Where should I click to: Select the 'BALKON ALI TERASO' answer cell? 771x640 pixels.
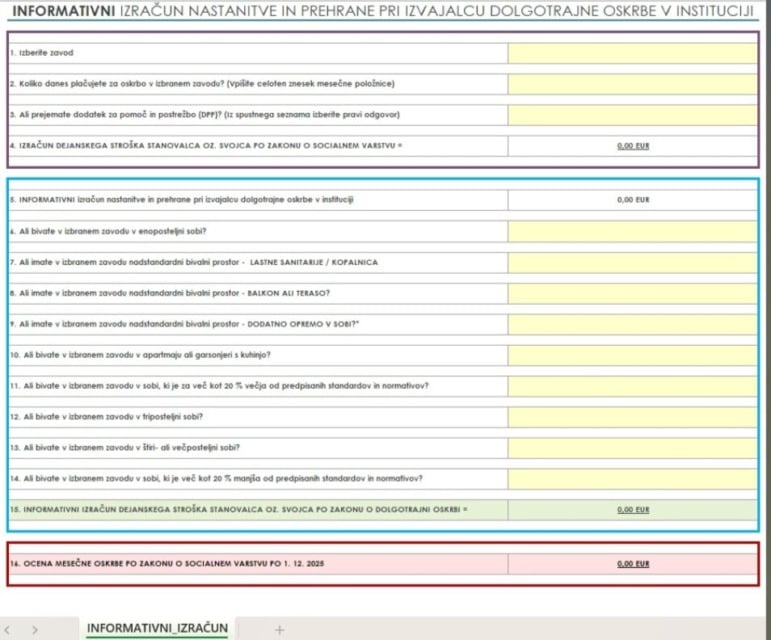pyautogui.click(x=632, y=293)
